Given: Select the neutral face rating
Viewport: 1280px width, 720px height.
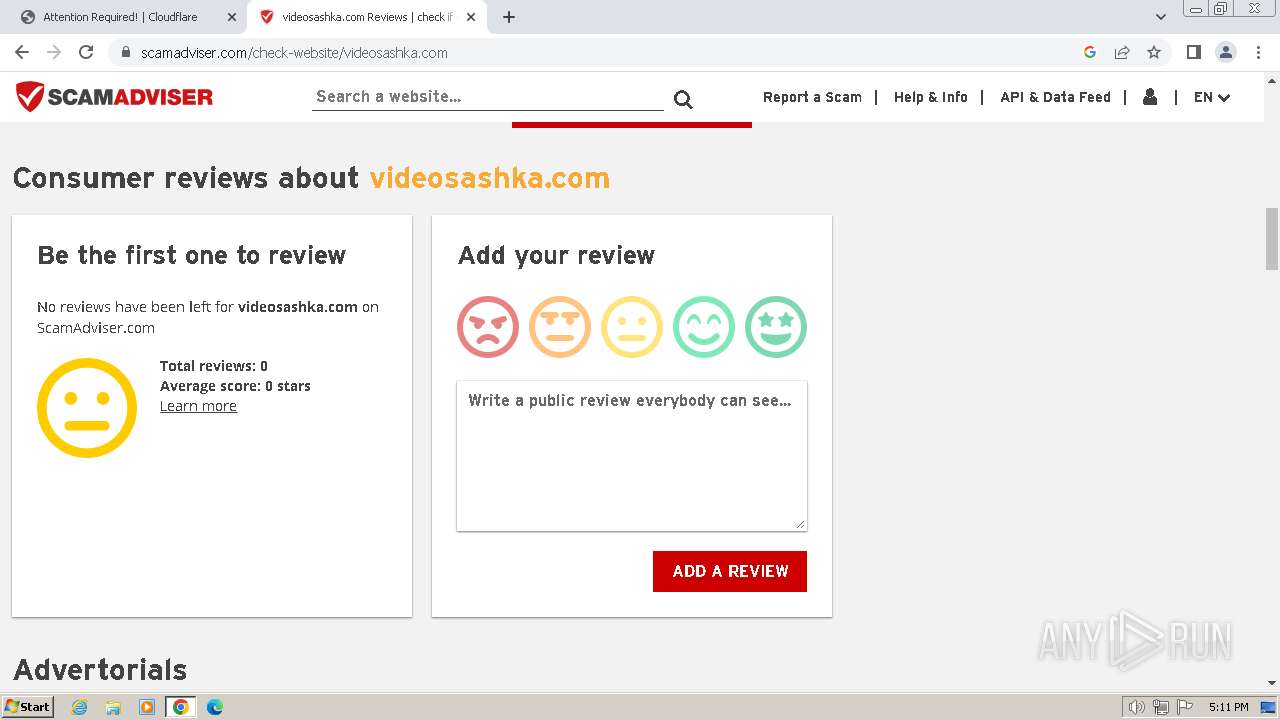Looking at the screenshot, I should pos(632,327).
